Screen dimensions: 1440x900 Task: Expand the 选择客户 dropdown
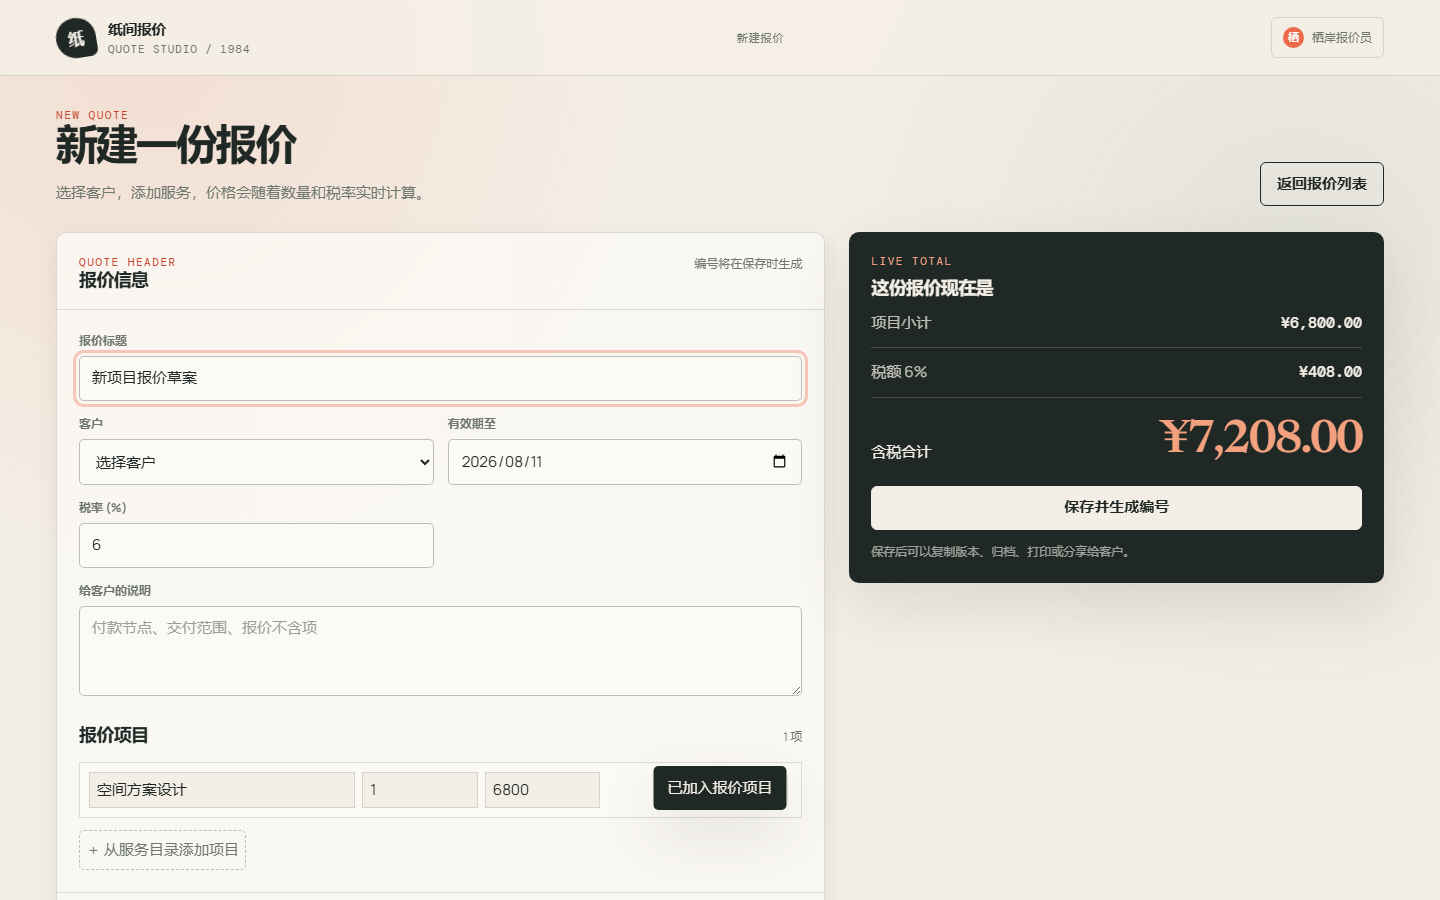point(256,462)
